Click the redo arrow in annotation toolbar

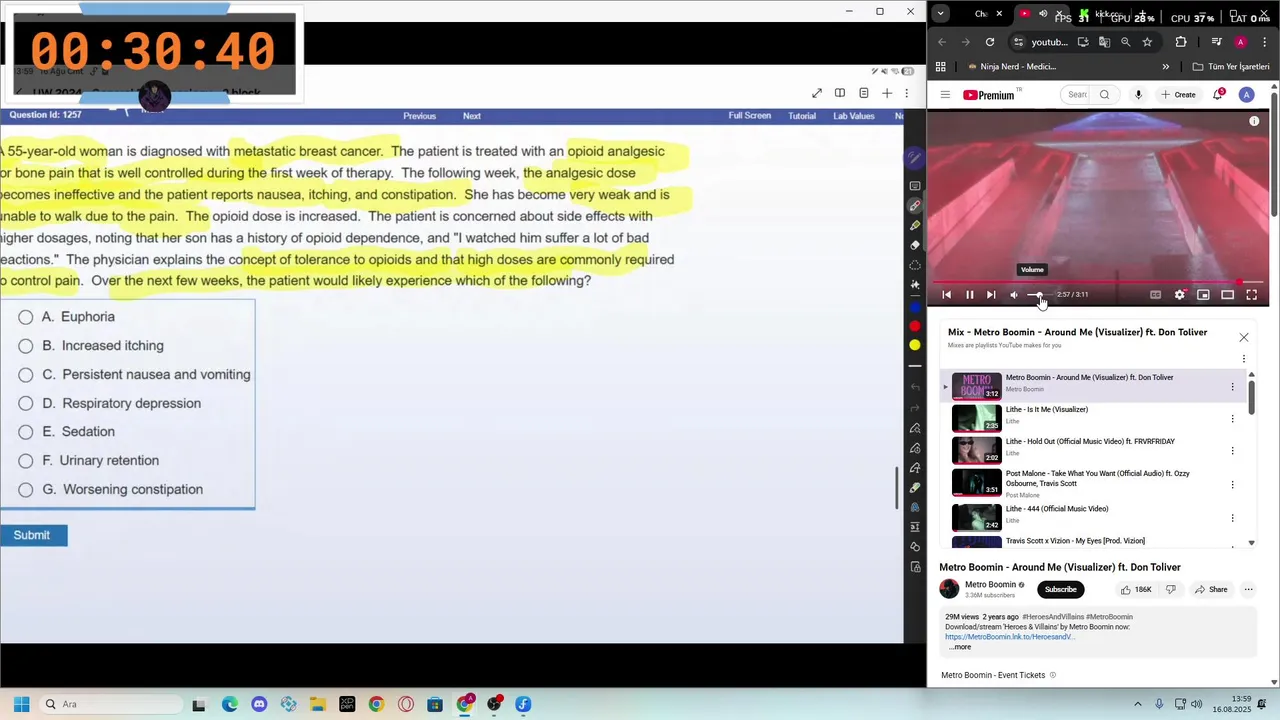pos(914,407)
